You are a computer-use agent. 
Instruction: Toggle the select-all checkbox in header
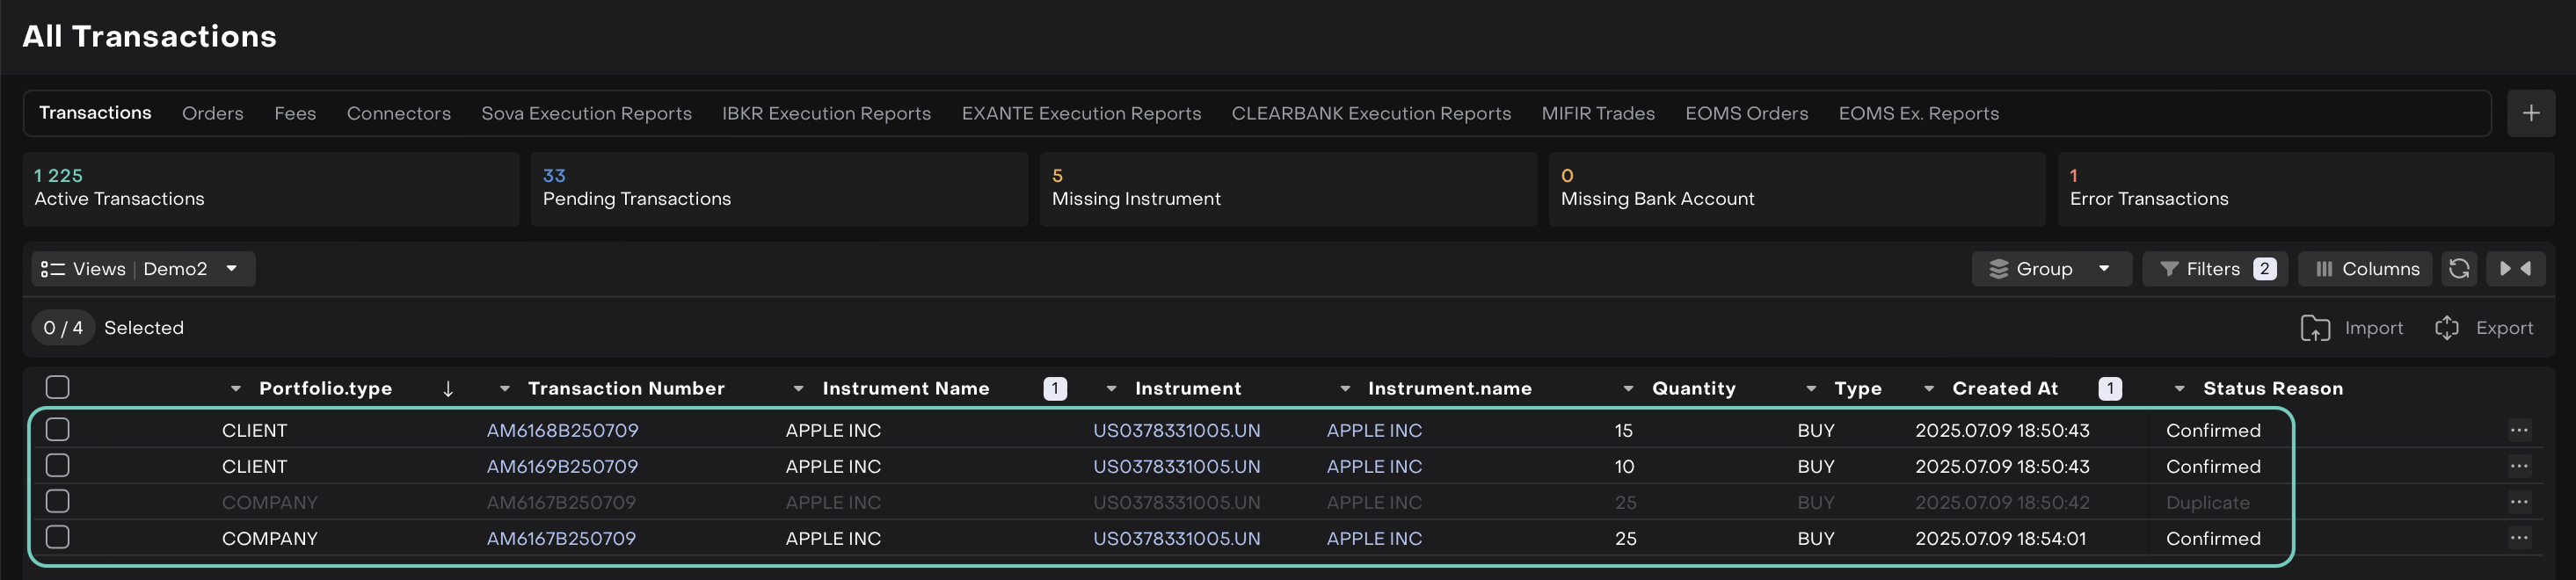(58, 387)
